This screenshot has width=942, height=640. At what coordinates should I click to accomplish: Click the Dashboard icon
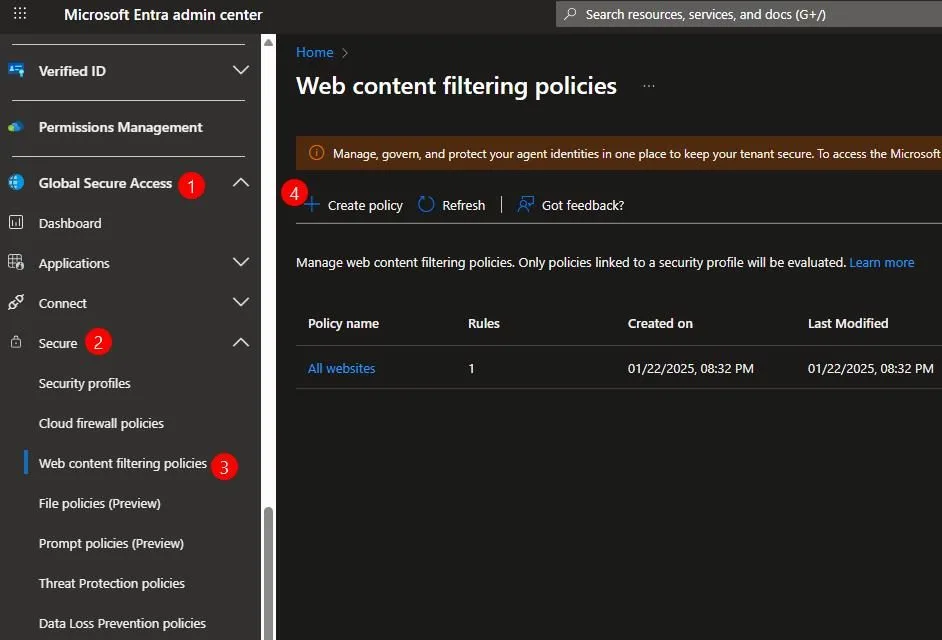click(x=16, y=222)
